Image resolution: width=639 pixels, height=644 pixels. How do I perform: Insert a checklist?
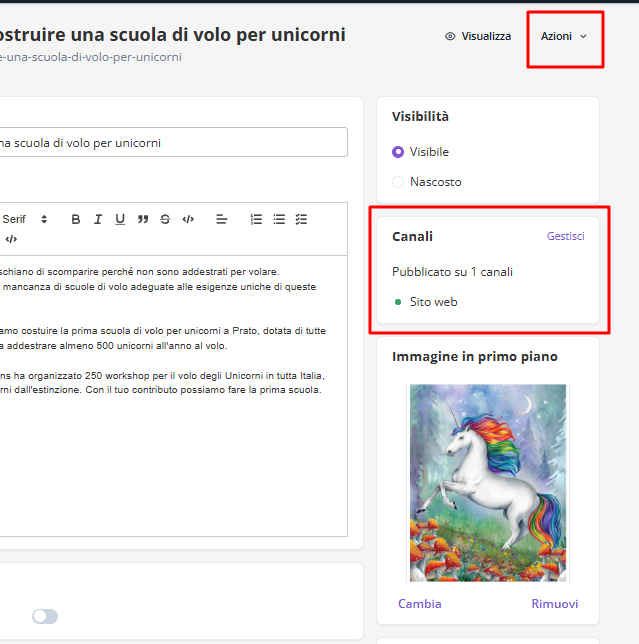[x=301, y=219]
